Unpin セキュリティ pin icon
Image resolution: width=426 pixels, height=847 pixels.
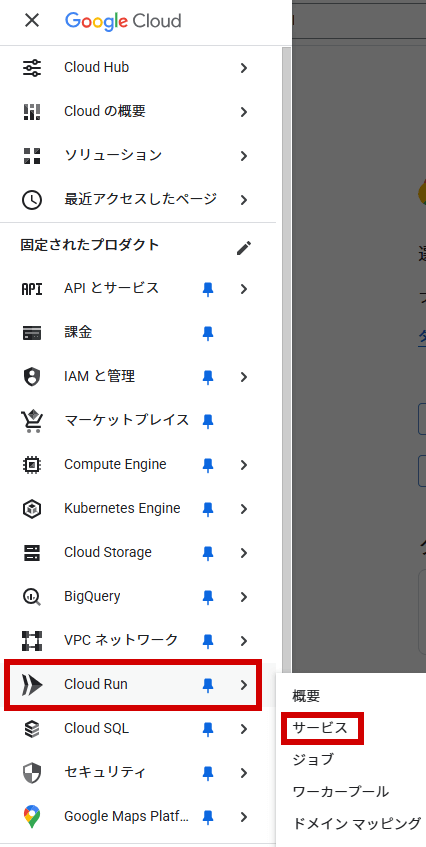(x=208, y=773)
